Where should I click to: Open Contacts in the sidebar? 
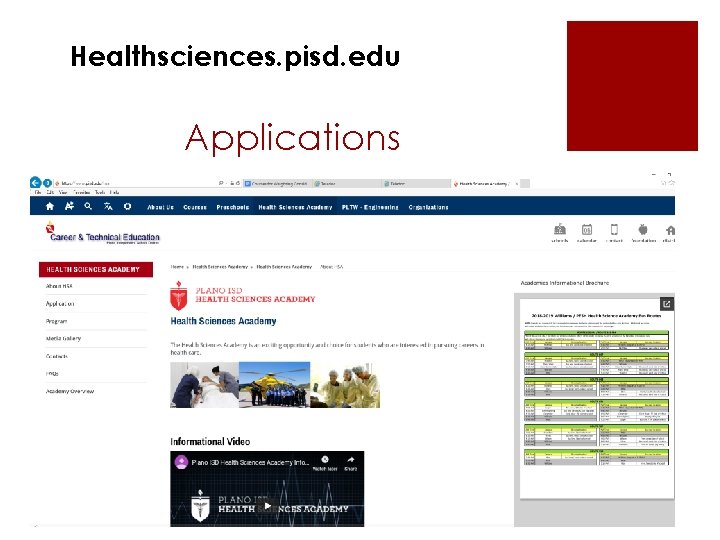pos(57,356)
